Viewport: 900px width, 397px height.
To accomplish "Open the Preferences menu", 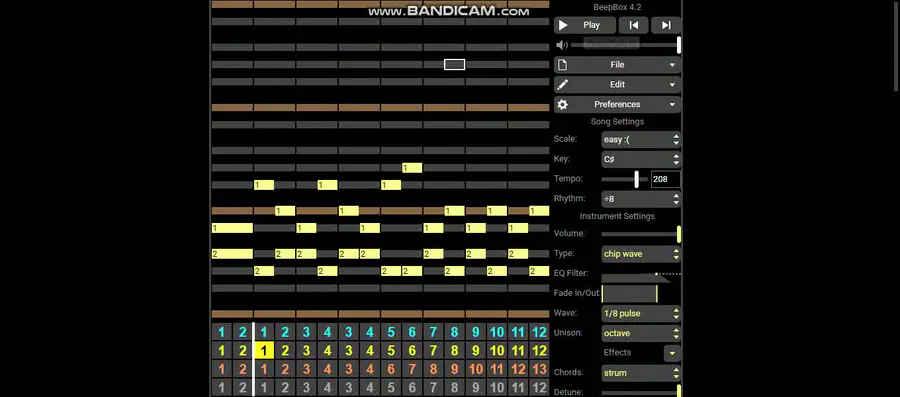I will point(618,104).
